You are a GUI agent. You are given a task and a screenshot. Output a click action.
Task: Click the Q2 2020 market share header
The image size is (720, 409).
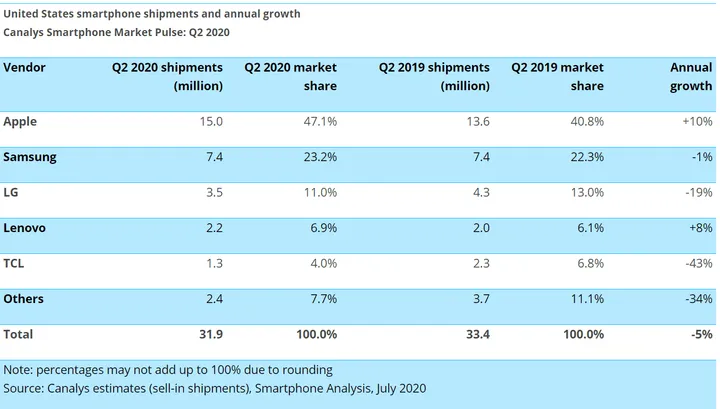[x=291, y=77]
